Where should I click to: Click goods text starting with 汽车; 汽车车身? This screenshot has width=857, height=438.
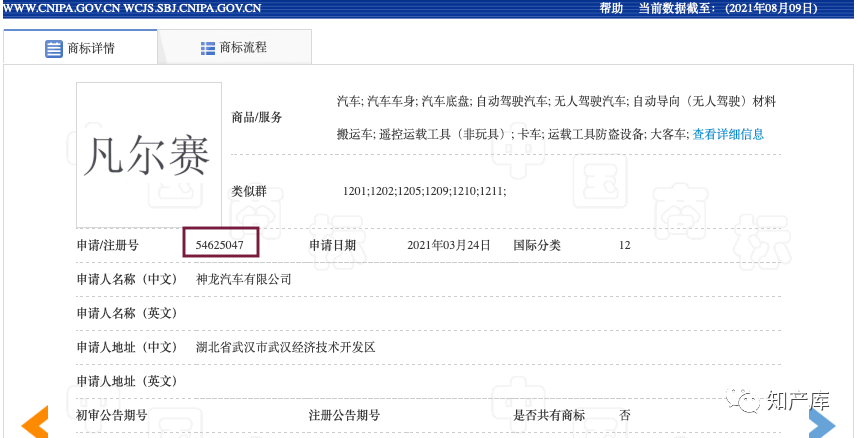point(556,101)
